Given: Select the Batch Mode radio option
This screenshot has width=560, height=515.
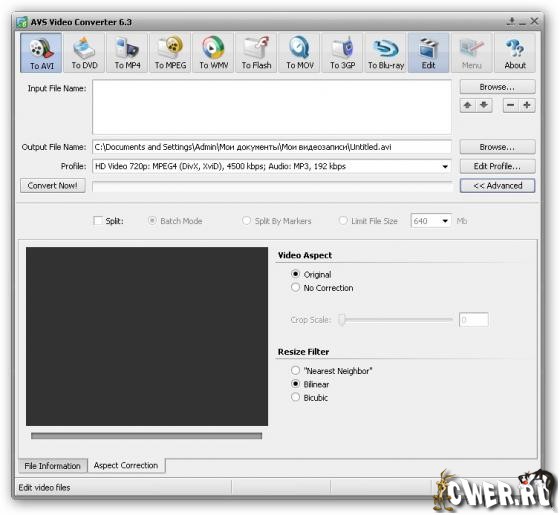Looking at the screenshot, I should [x=152, y=221].
